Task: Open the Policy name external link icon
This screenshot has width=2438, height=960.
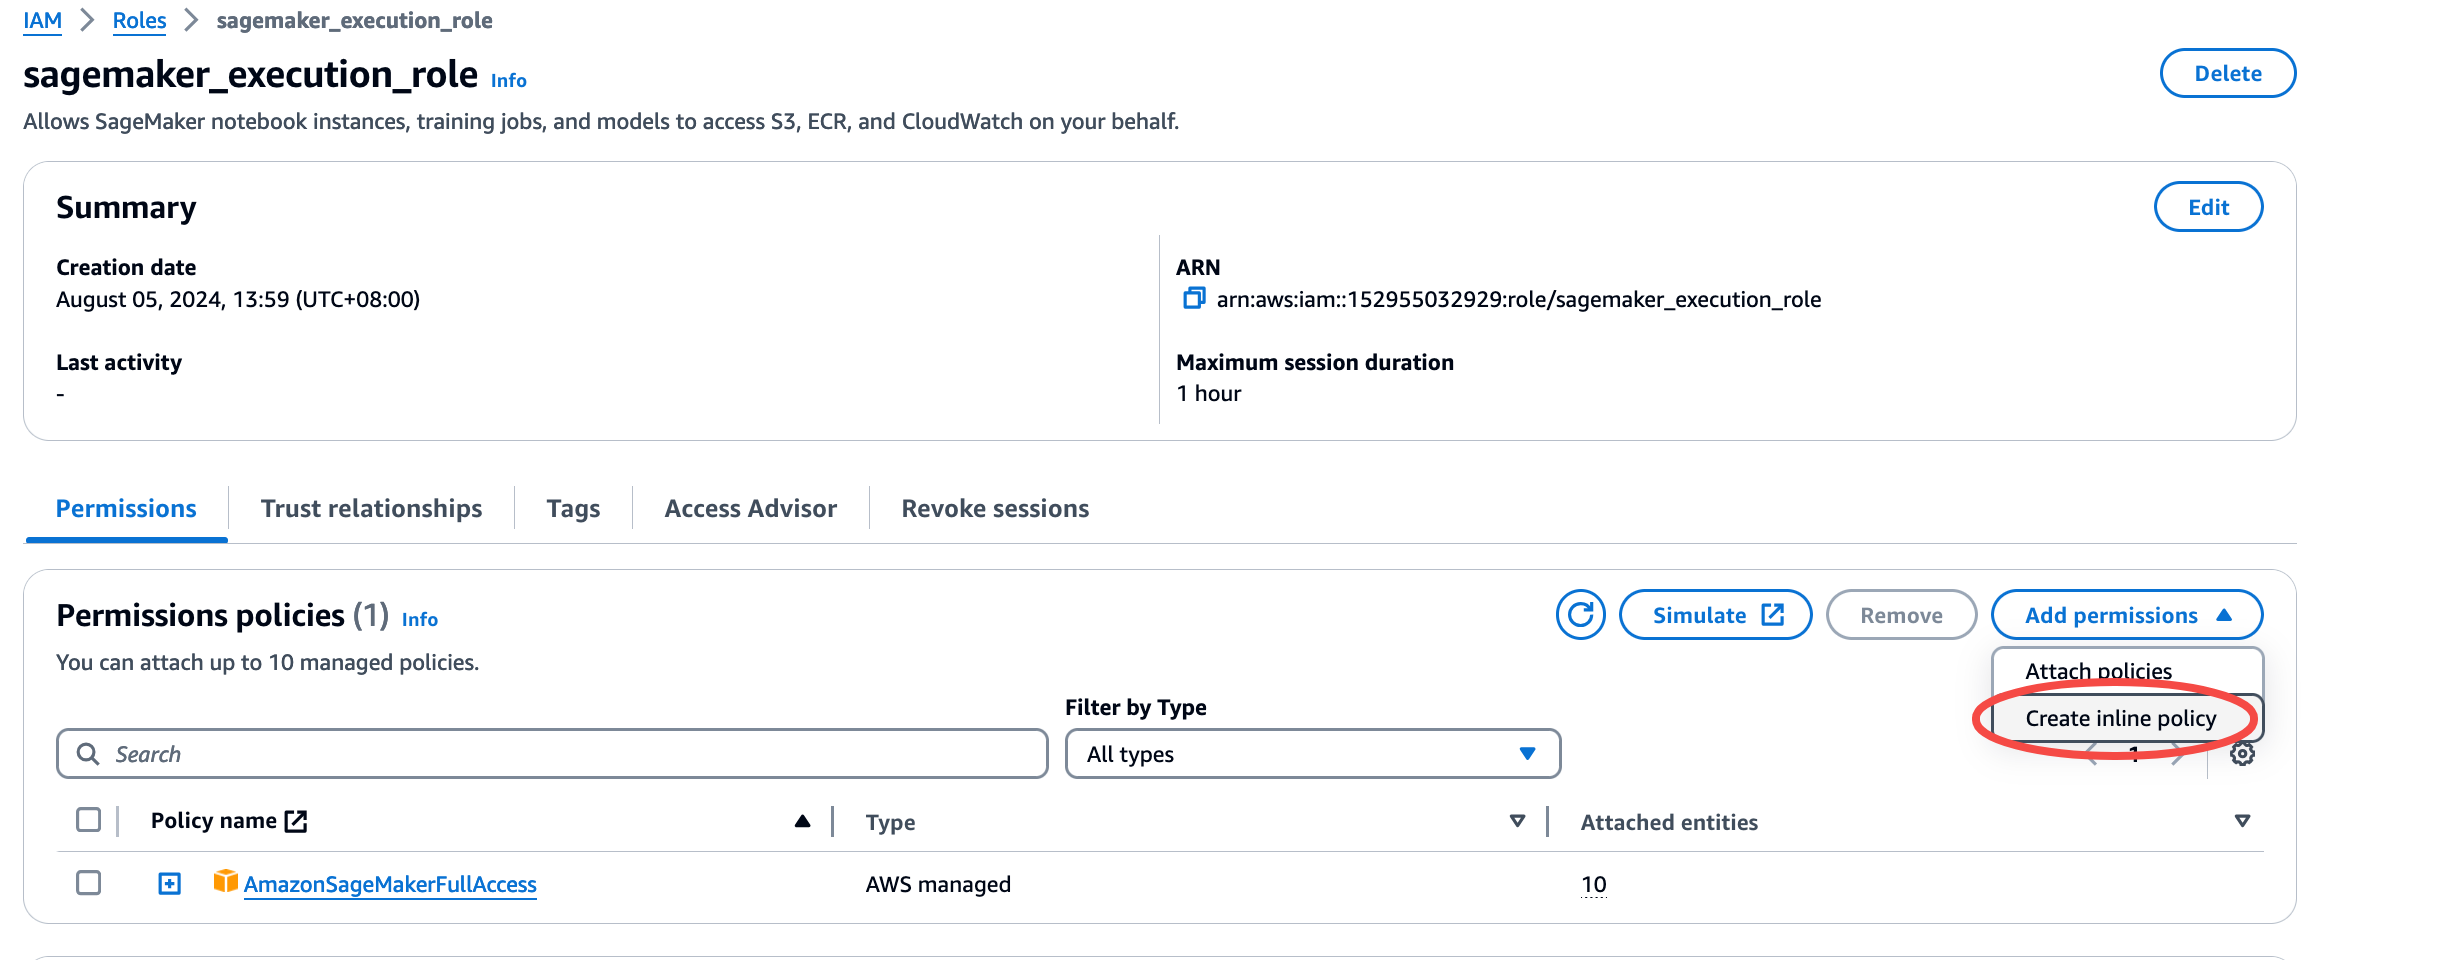Action: (x=296, y=821)
